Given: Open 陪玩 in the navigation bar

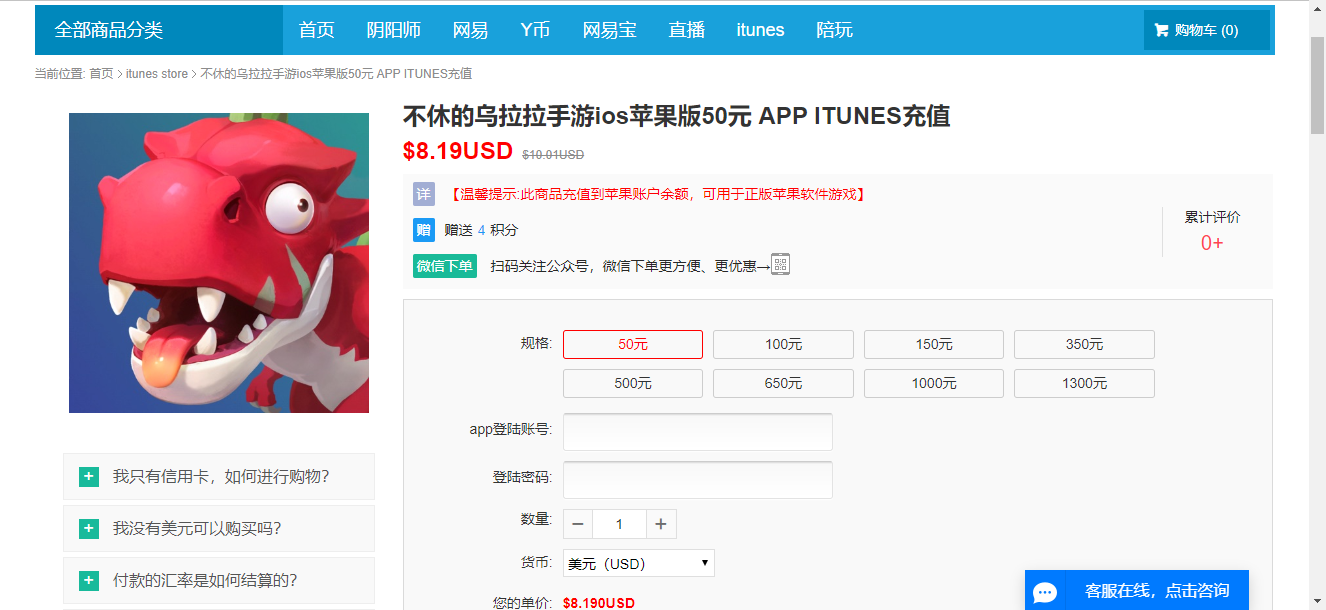Looking at the screenshot, I should point(835,30).
